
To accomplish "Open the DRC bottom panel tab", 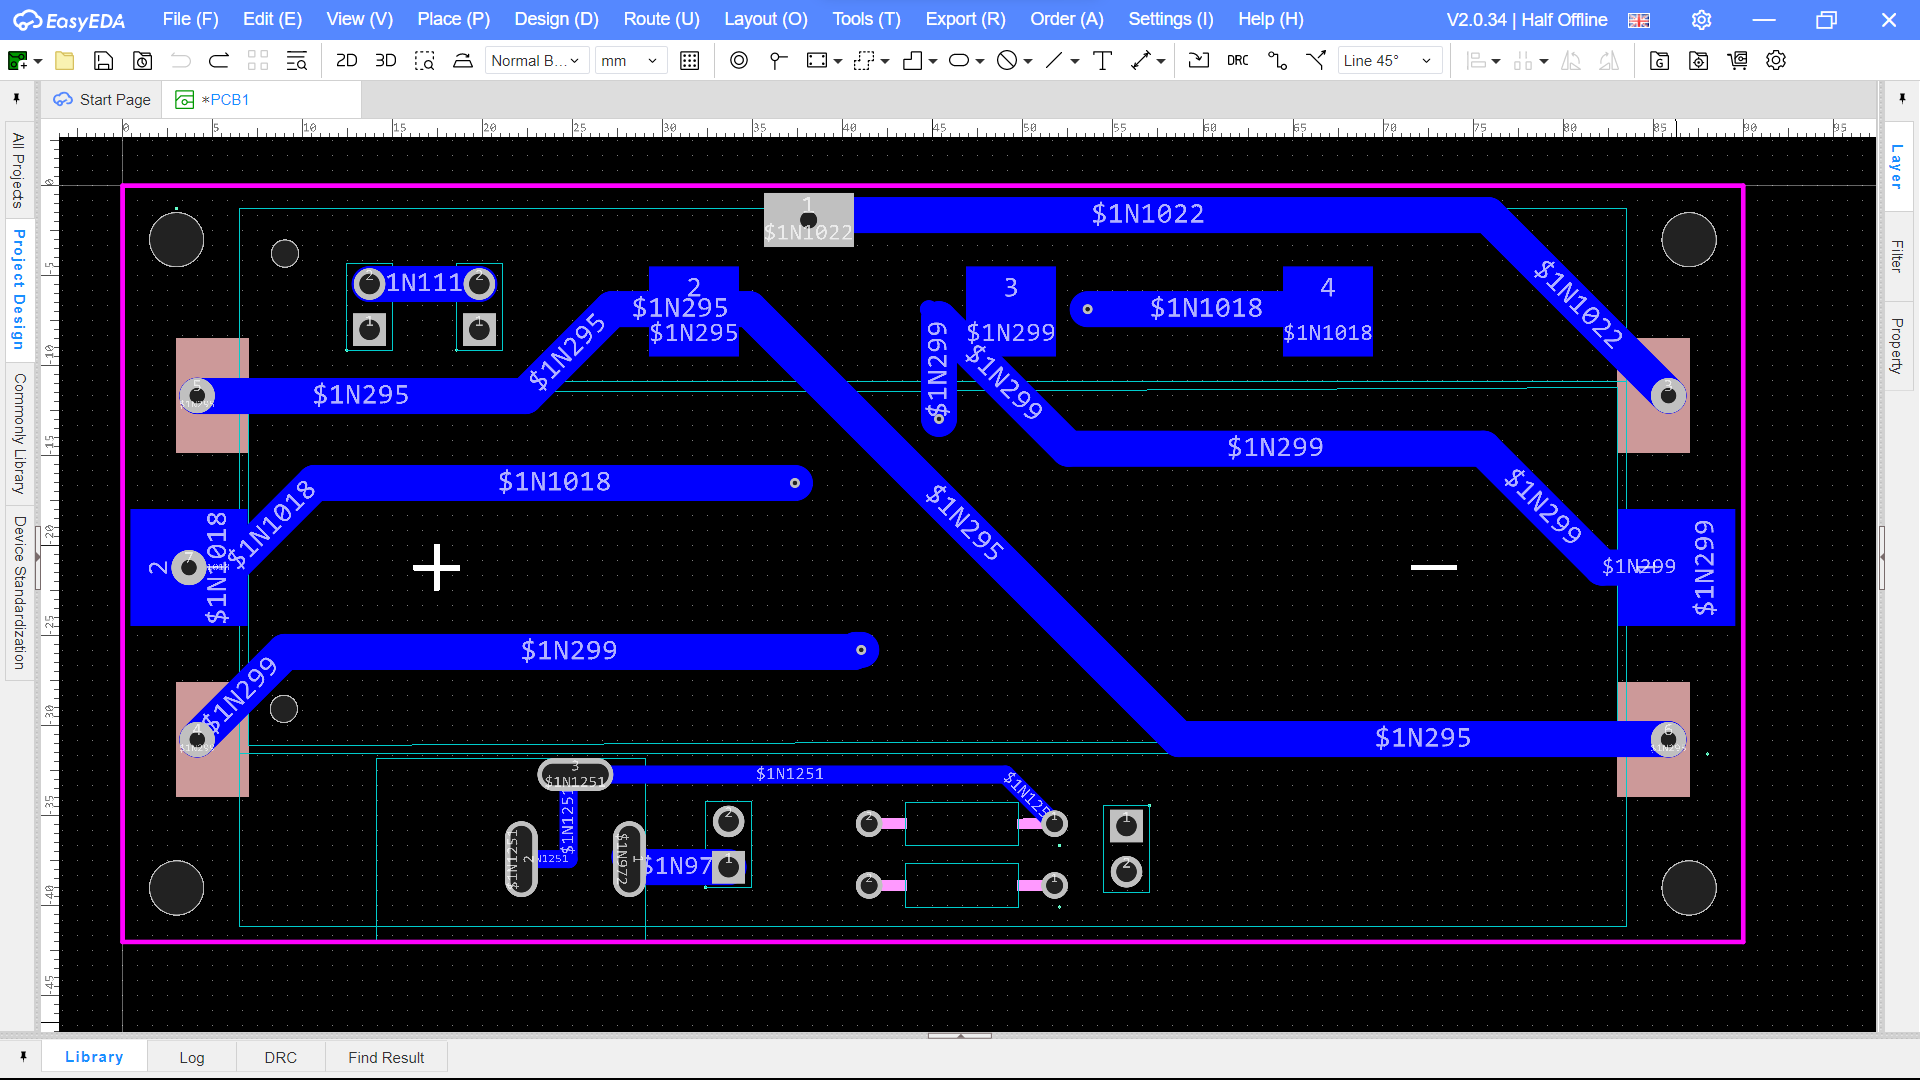I will click(280, 1057).
